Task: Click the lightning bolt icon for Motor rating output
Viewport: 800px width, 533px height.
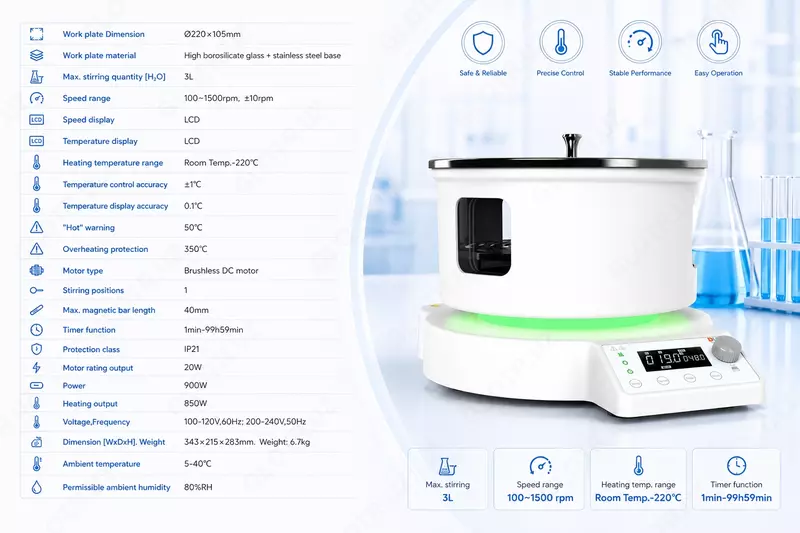Action: [36, 368]
